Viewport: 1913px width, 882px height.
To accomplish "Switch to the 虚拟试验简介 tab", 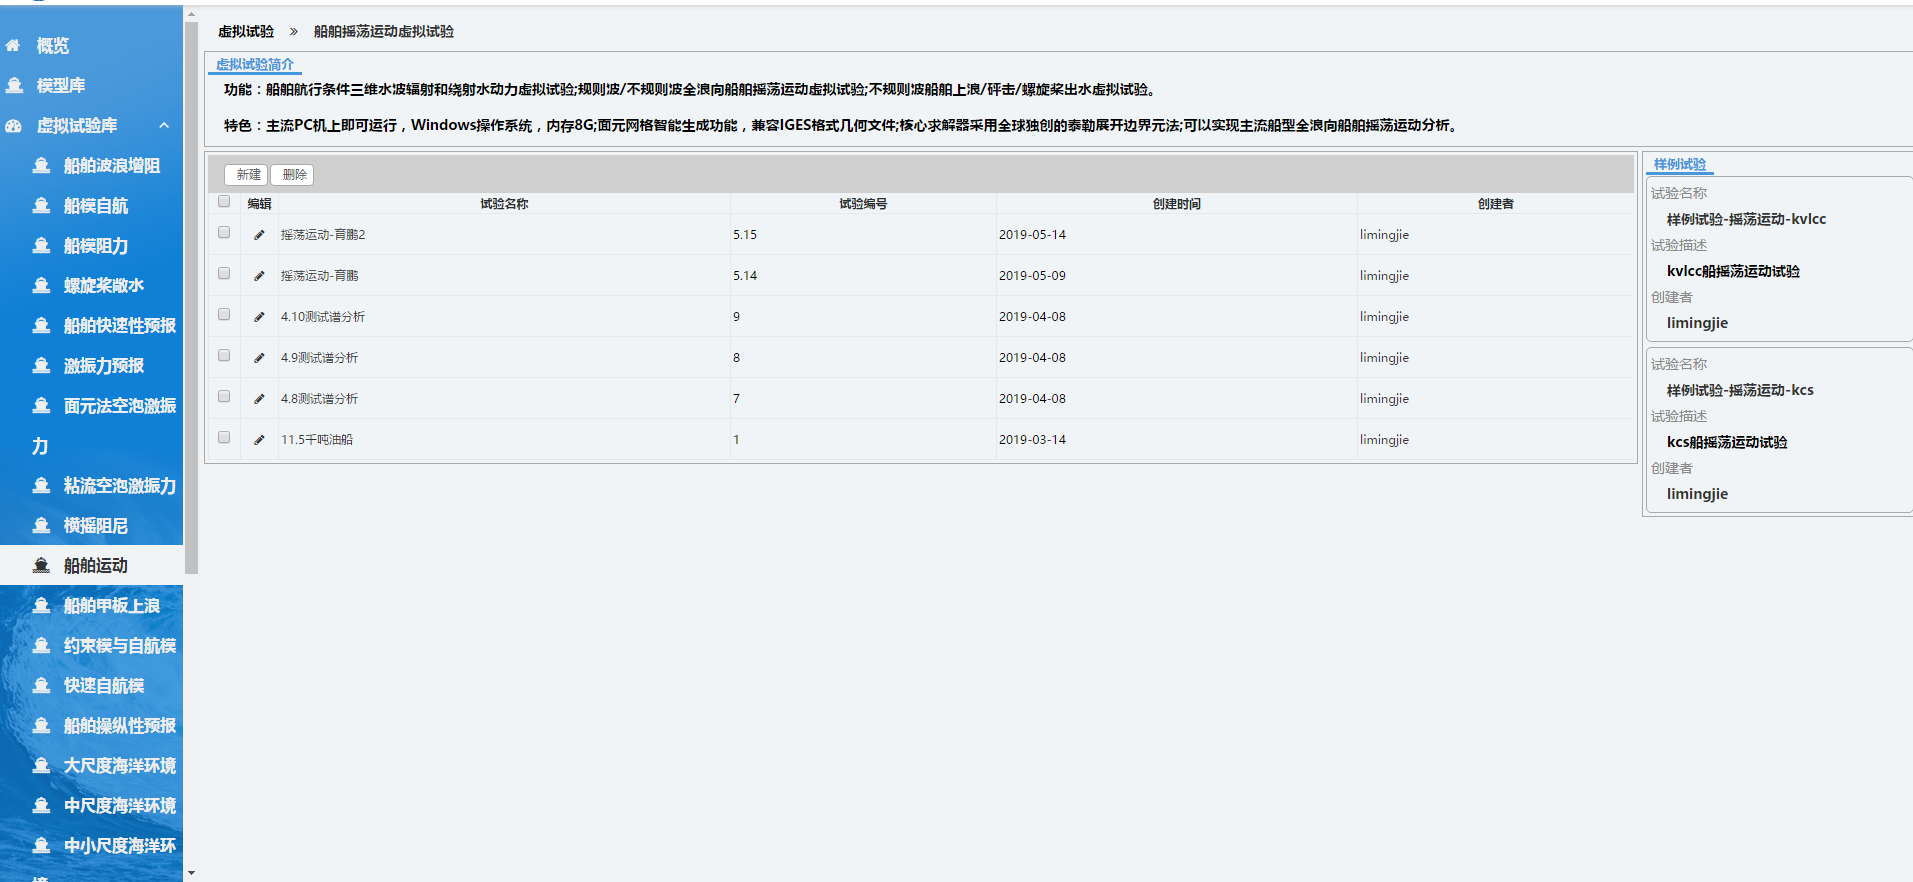I will click(x=255, y=64).
